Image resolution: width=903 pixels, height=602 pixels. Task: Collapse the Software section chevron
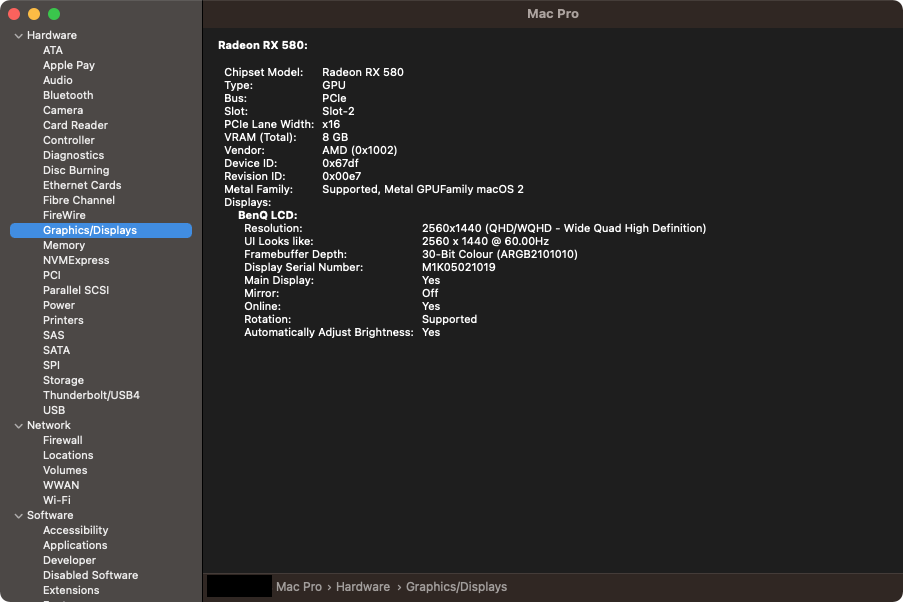(x=18, y=516)
